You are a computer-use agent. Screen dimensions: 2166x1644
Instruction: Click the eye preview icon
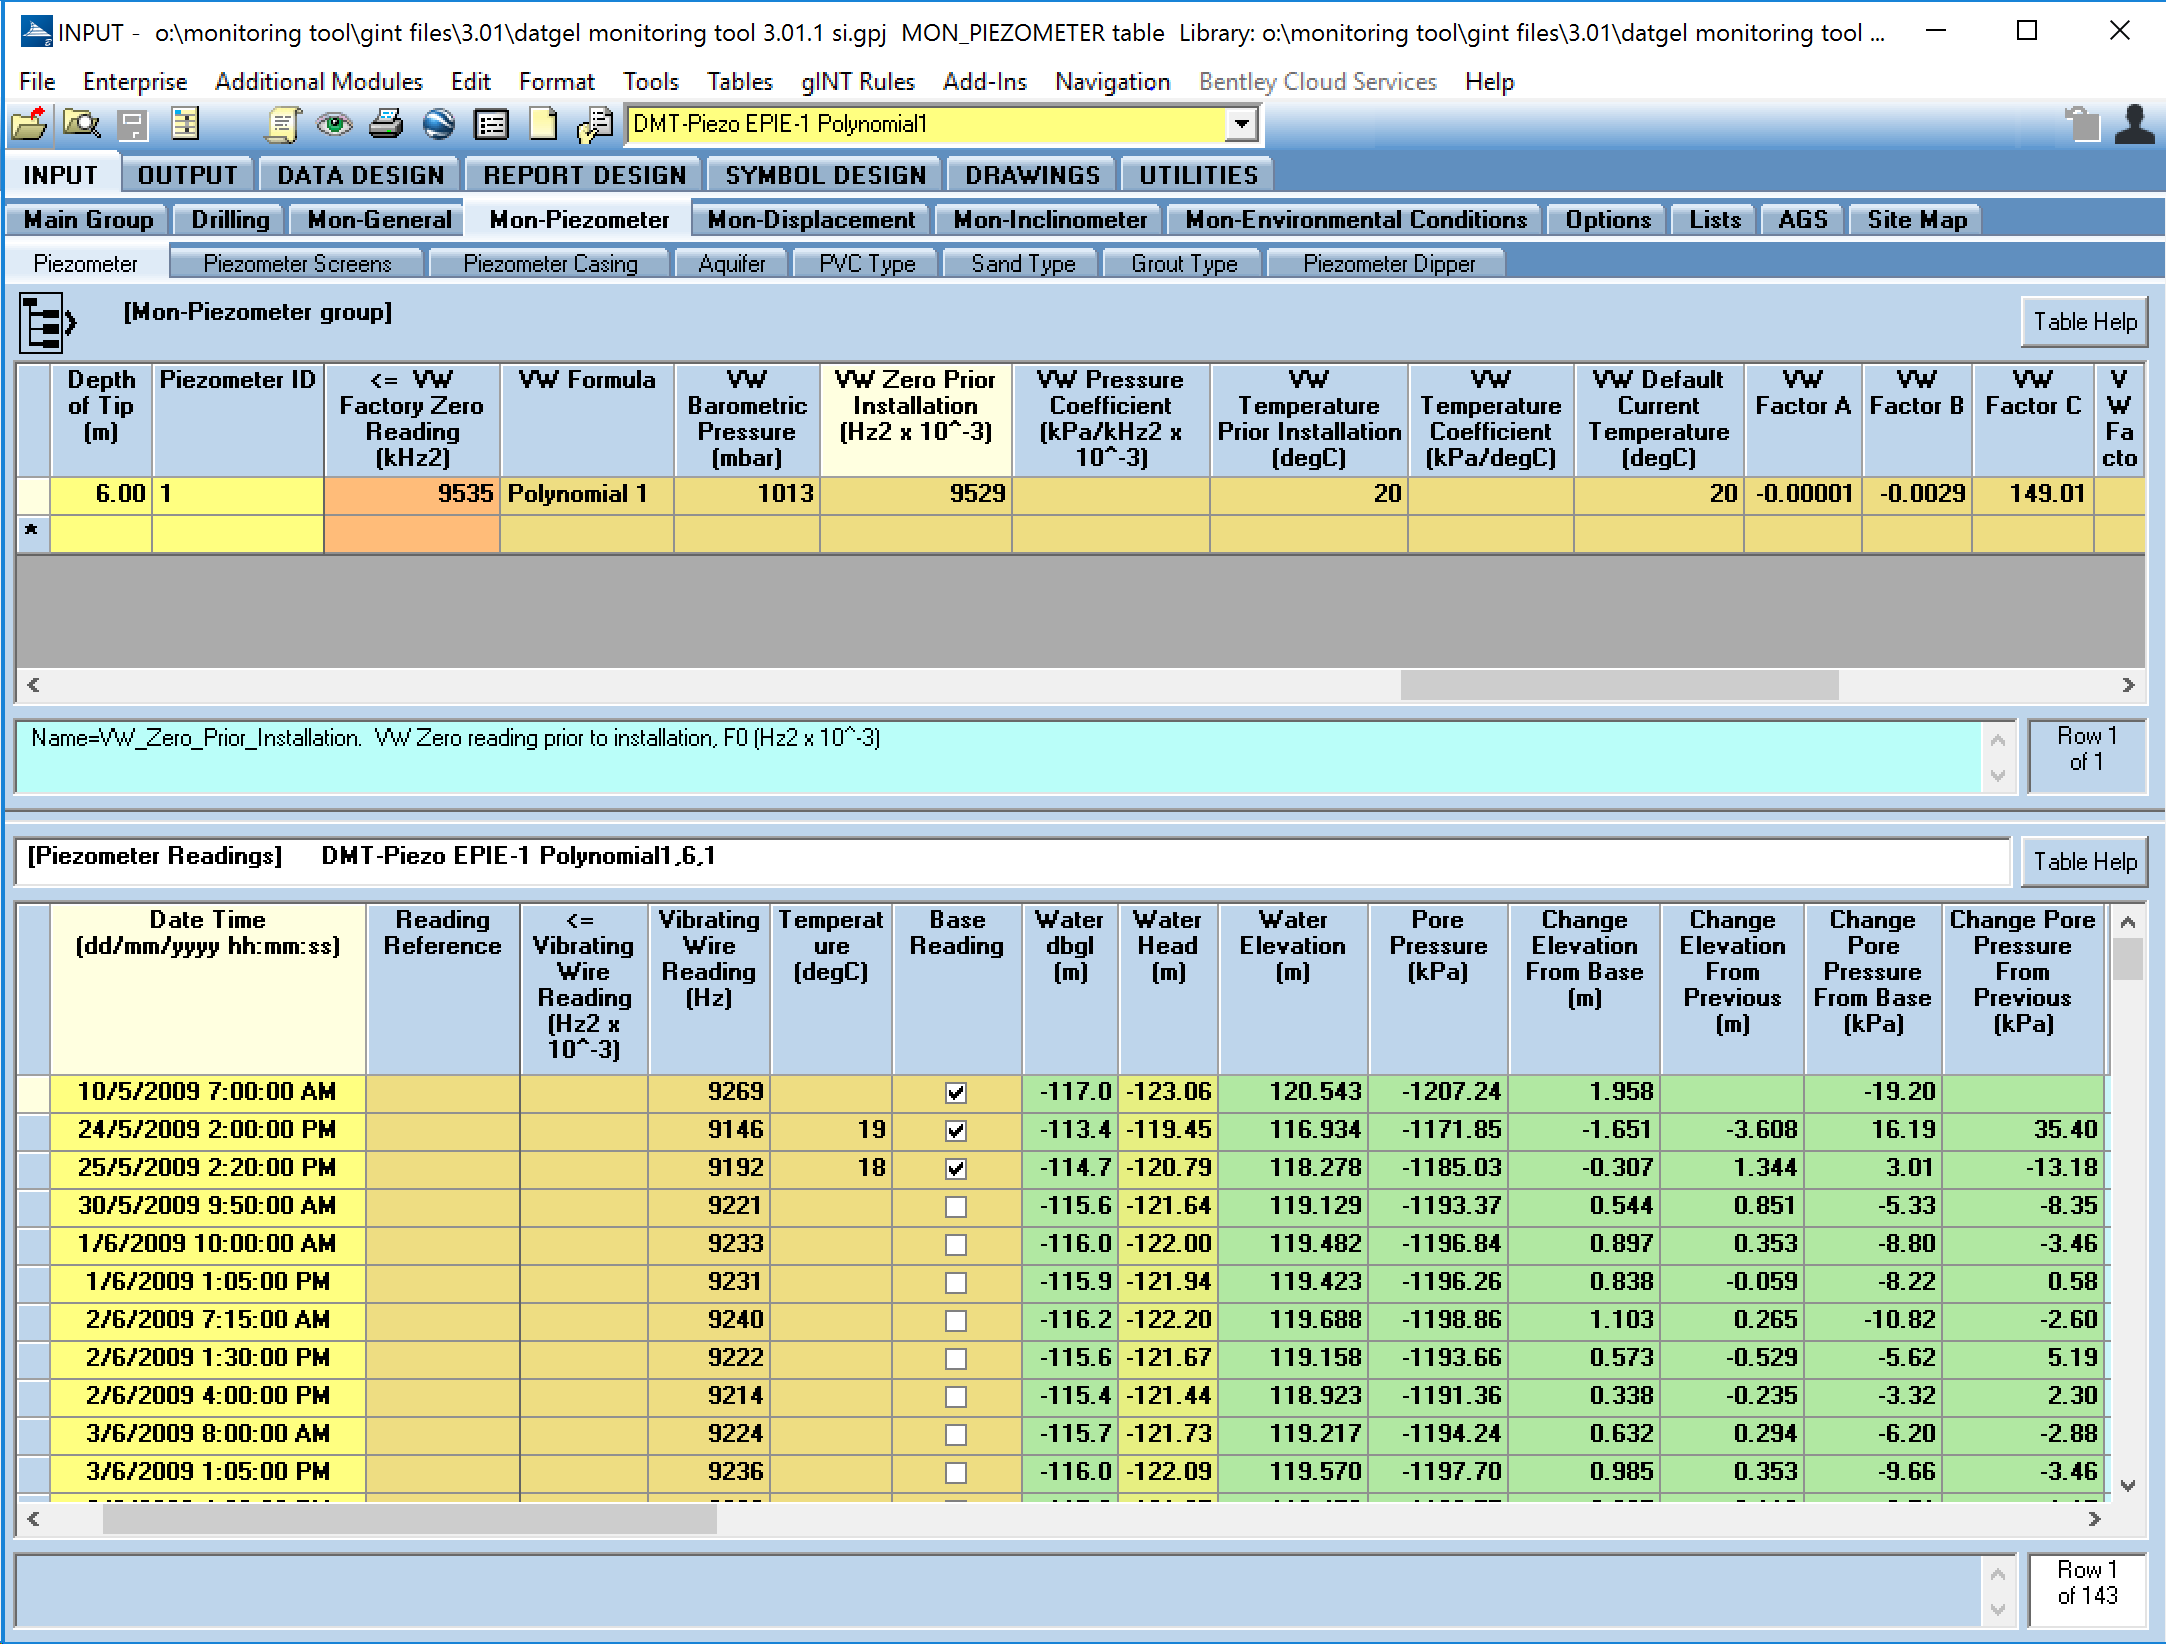334,124
